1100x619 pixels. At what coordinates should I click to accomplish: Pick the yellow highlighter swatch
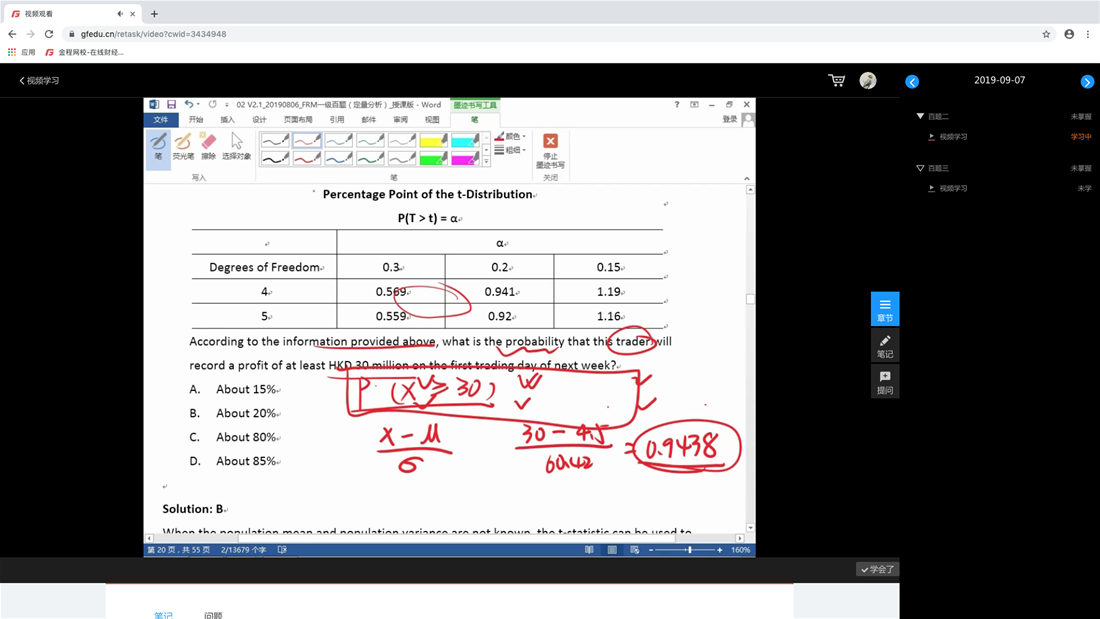coord(434,141)
